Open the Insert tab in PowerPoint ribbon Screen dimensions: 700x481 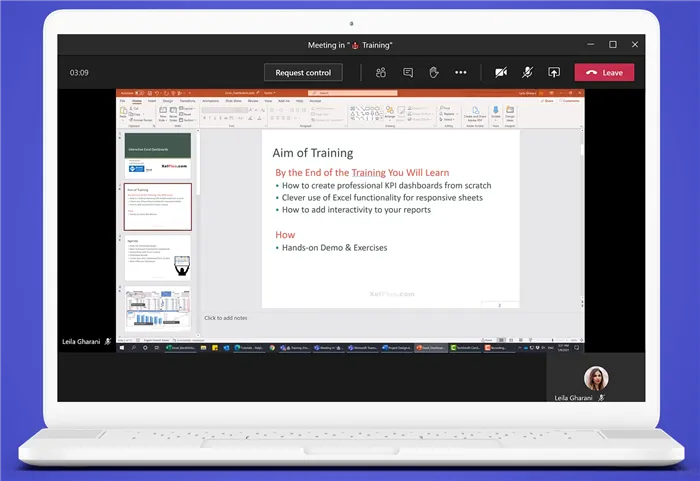click(x=152, y=101)
